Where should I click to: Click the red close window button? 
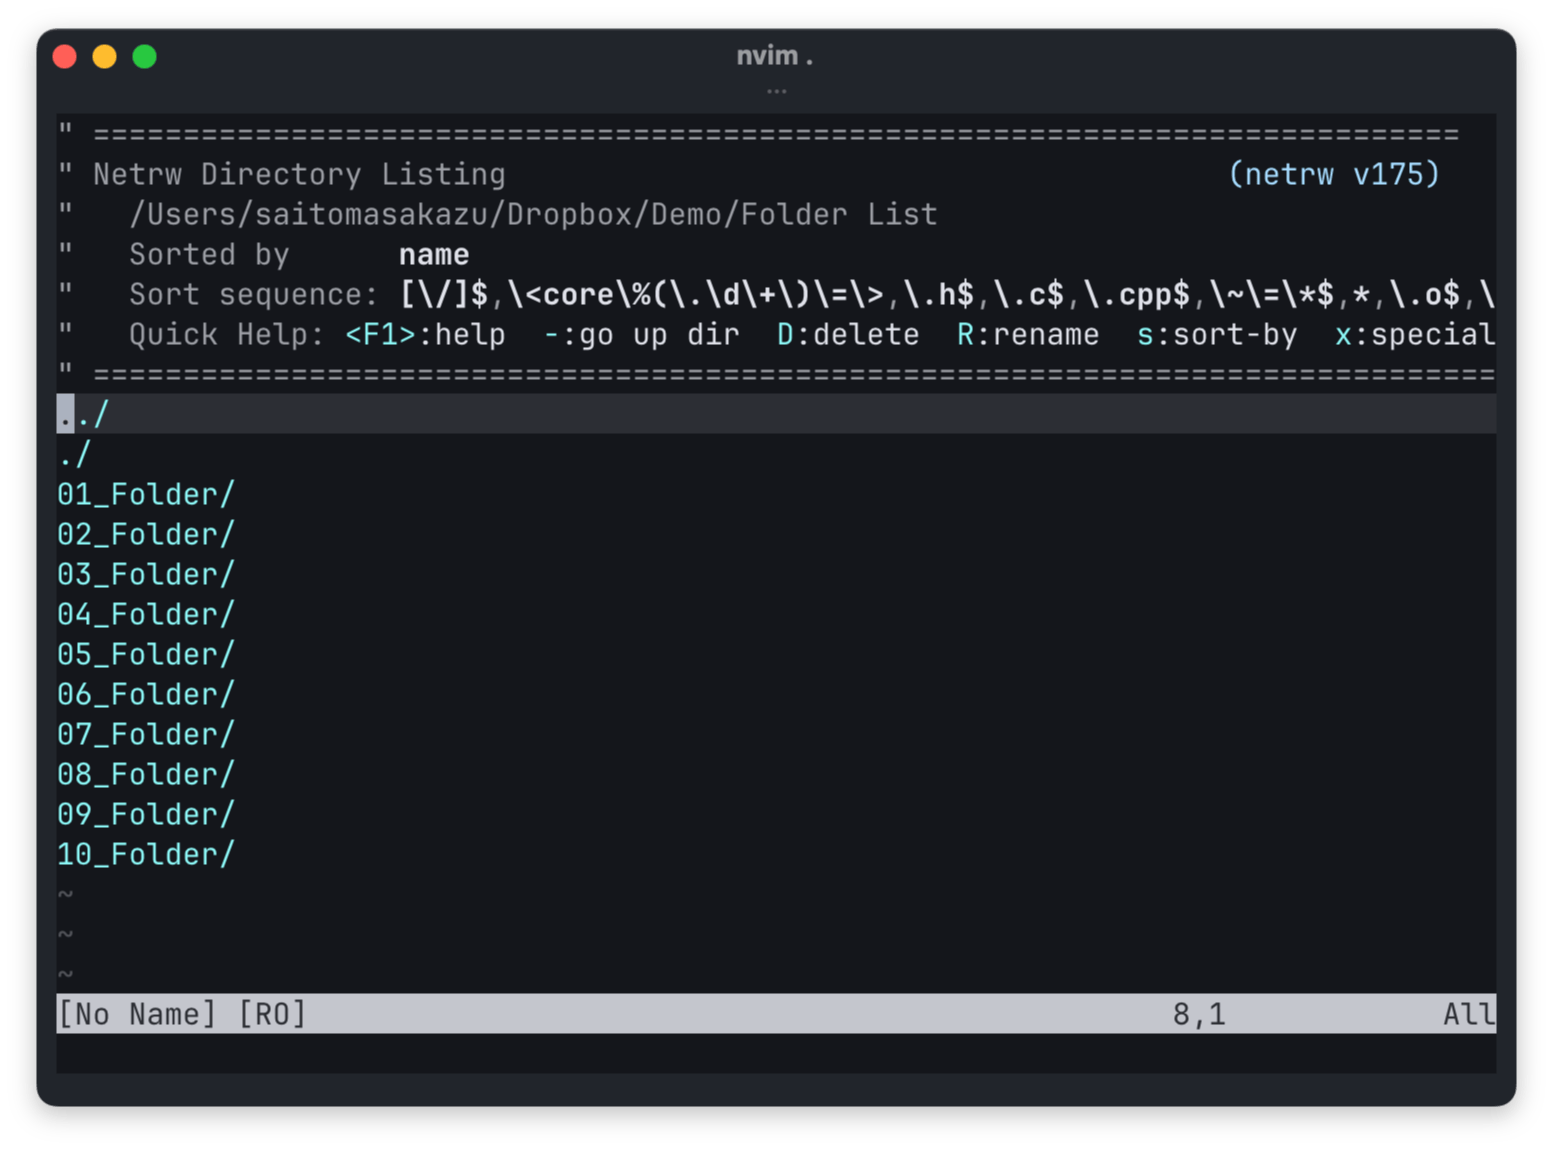tap(65, 57)
